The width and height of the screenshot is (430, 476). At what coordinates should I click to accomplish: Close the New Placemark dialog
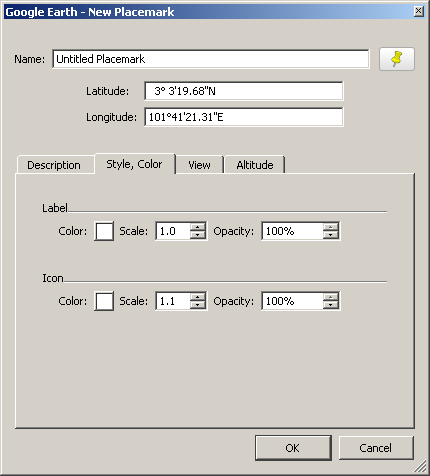419,12
